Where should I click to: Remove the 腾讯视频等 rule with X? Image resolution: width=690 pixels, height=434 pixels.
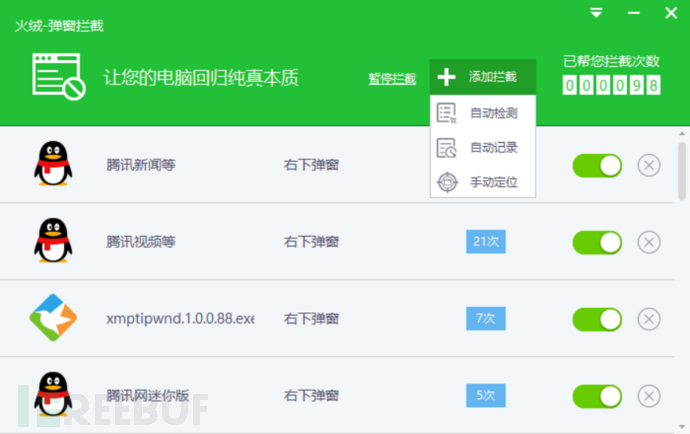click(649, 242)
